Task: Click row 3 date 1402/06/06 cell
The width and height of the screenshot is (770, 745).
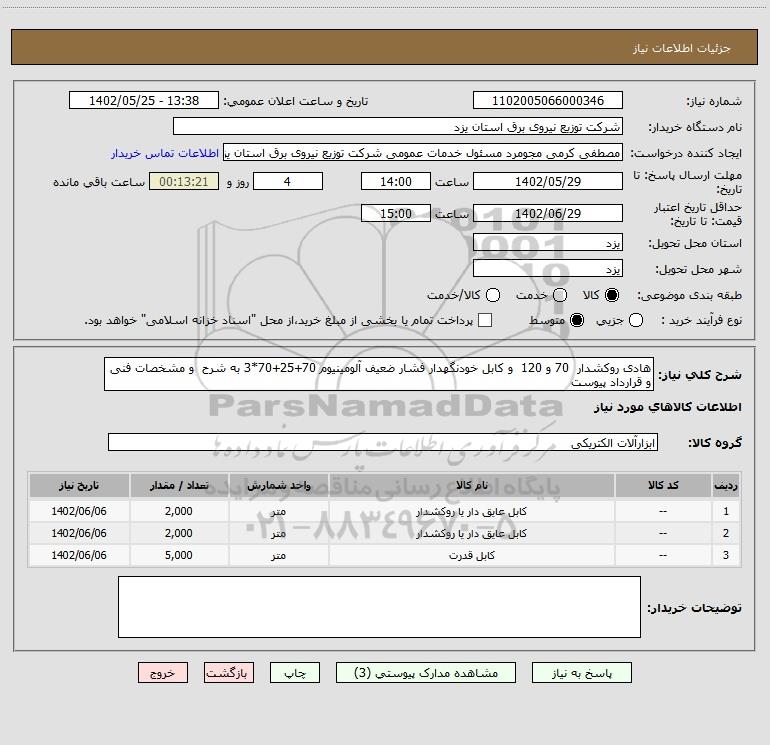Action: click(79, 555)
